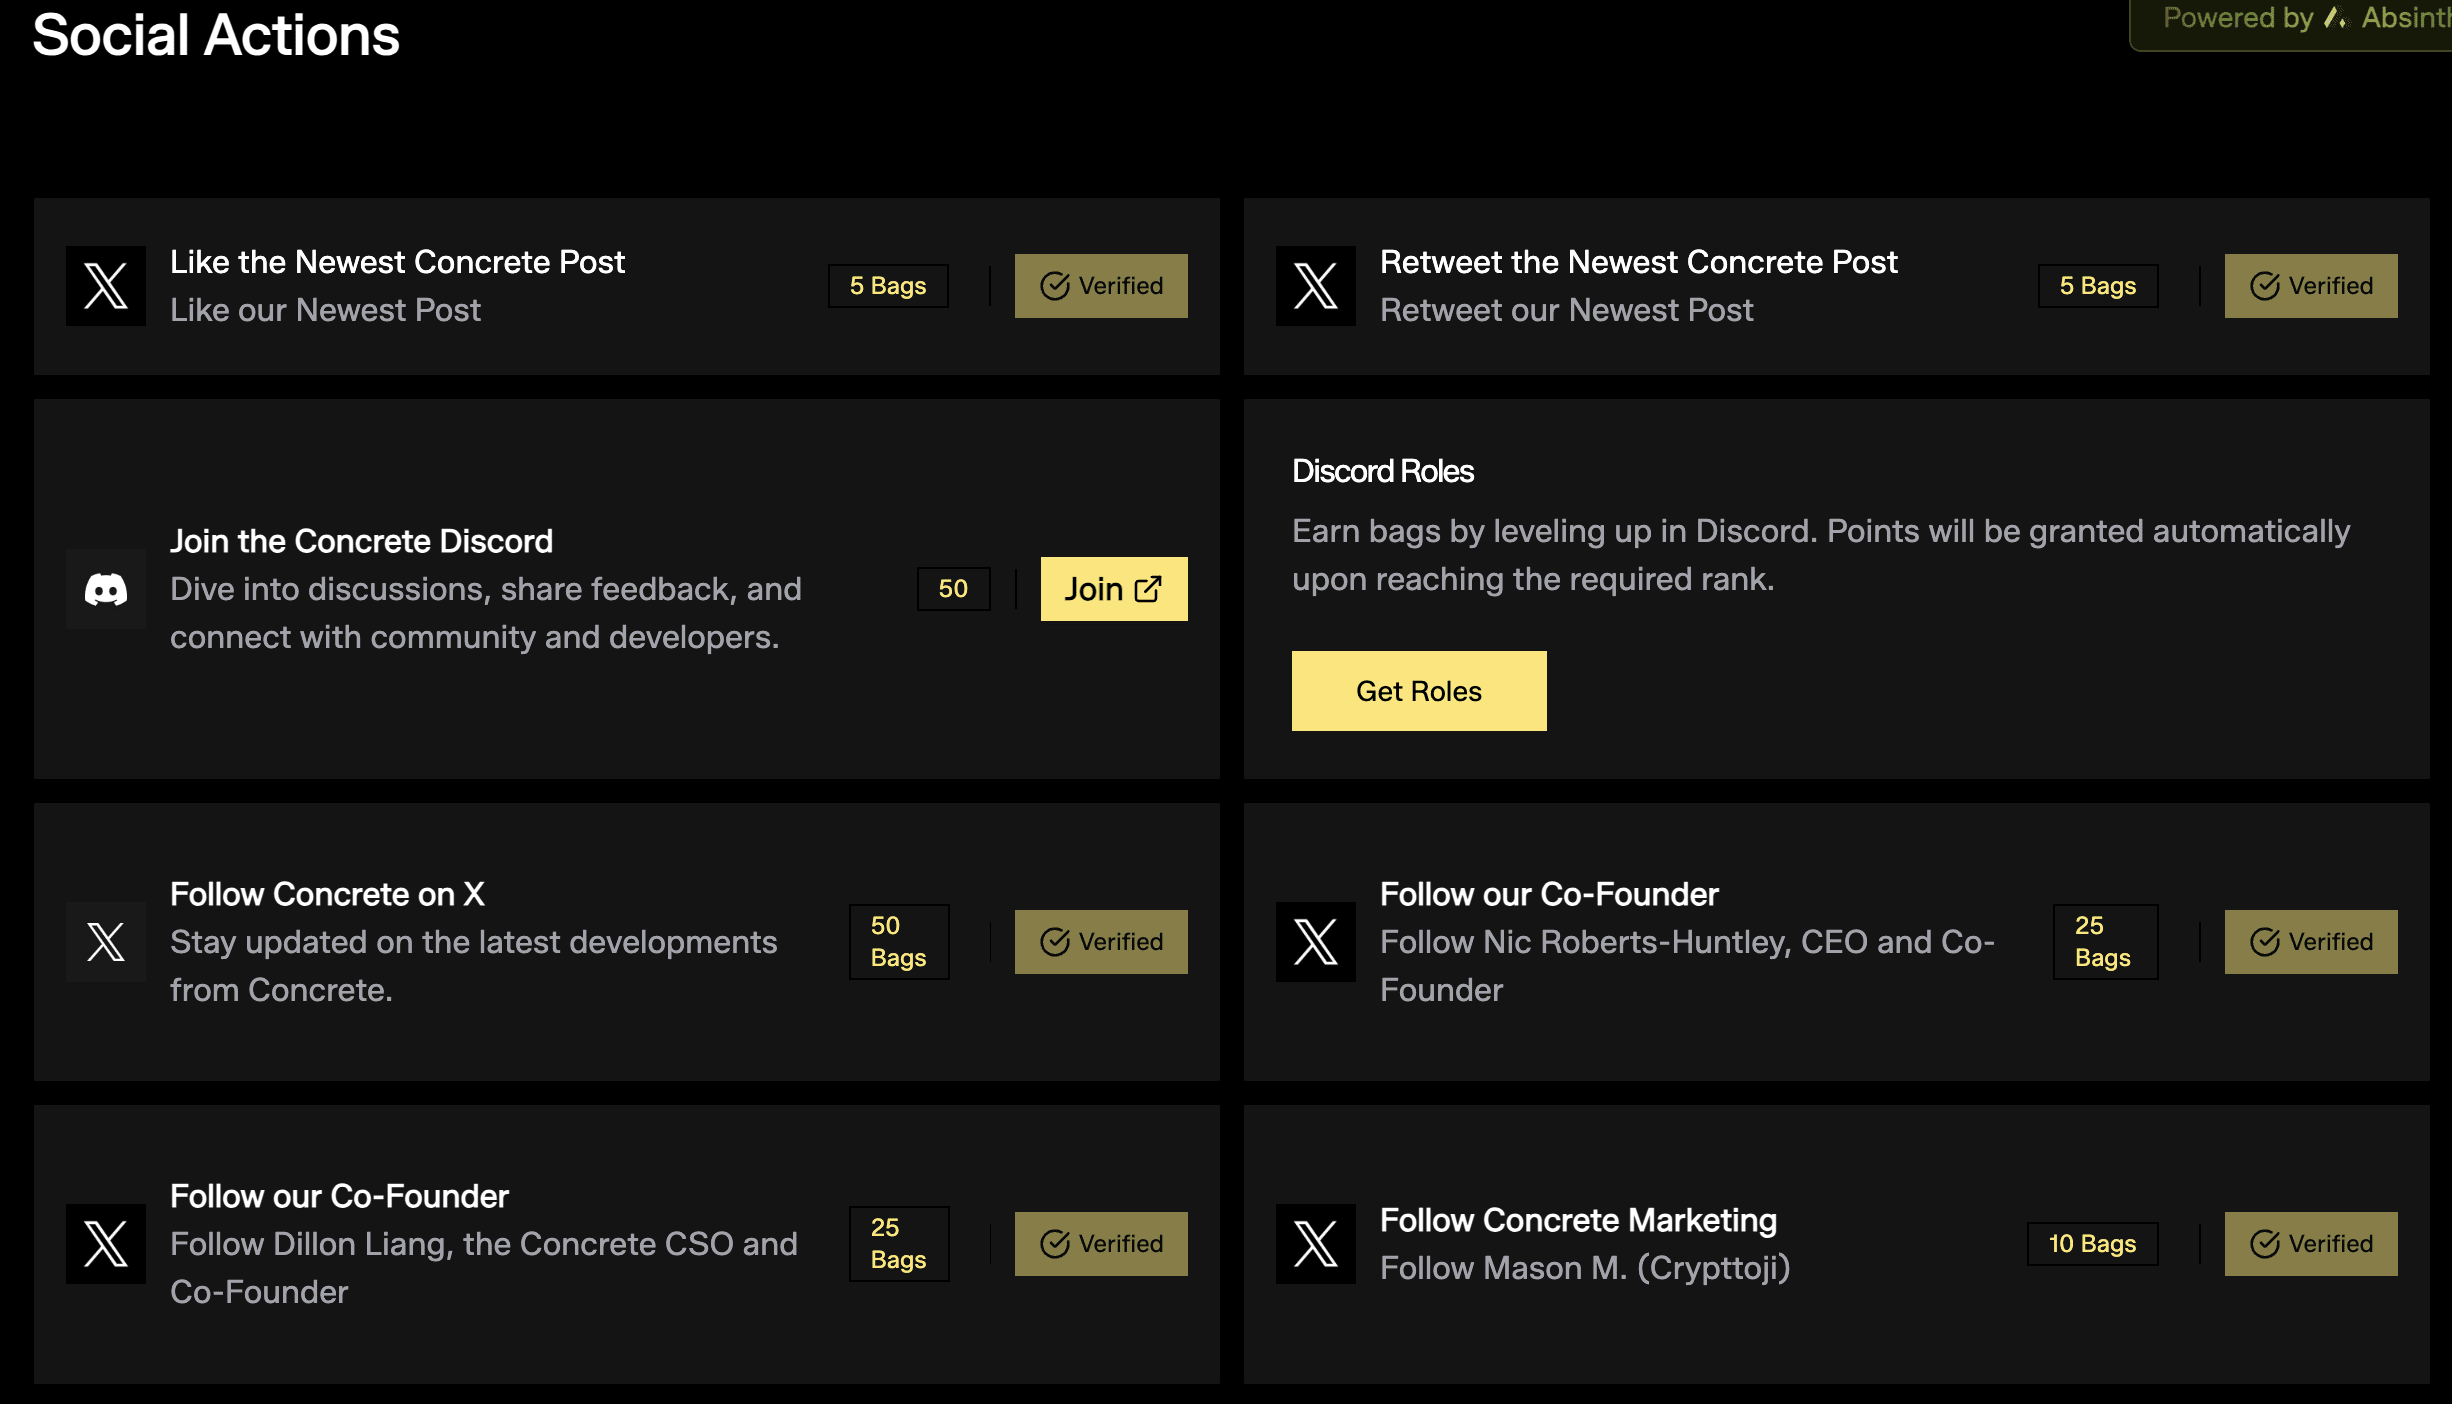Click the X icon beside Like the Newest Concrete Post
Viewport: 2452px width, 1404px height.
tap(106, 286)
